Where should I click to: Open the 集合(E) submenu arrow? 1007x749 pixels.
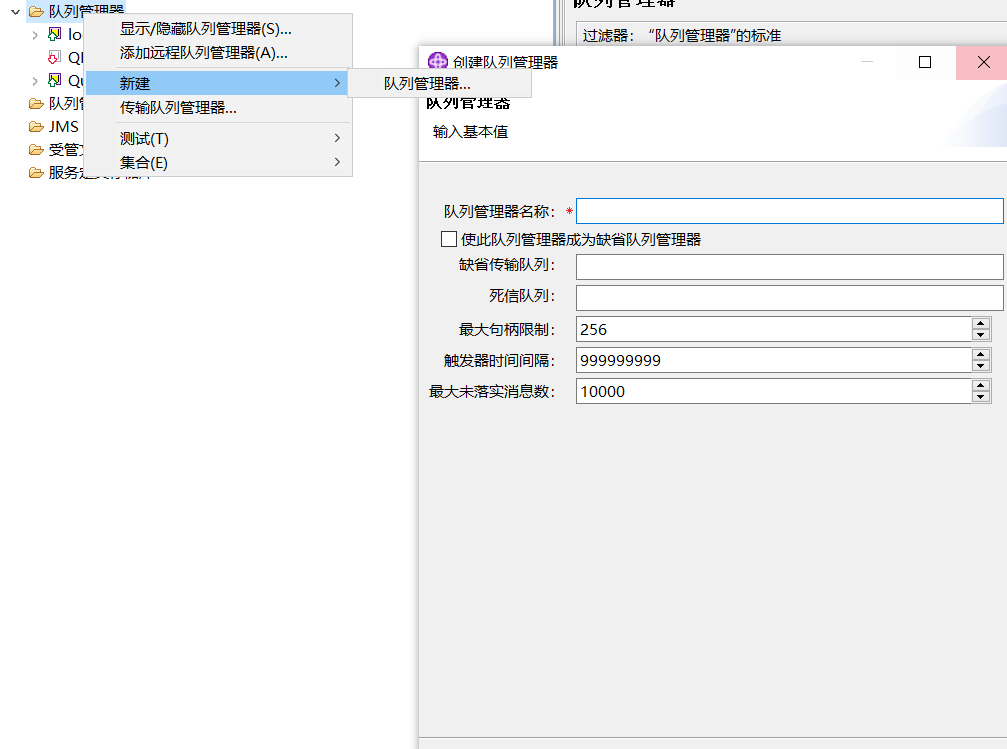pos(337,162)
